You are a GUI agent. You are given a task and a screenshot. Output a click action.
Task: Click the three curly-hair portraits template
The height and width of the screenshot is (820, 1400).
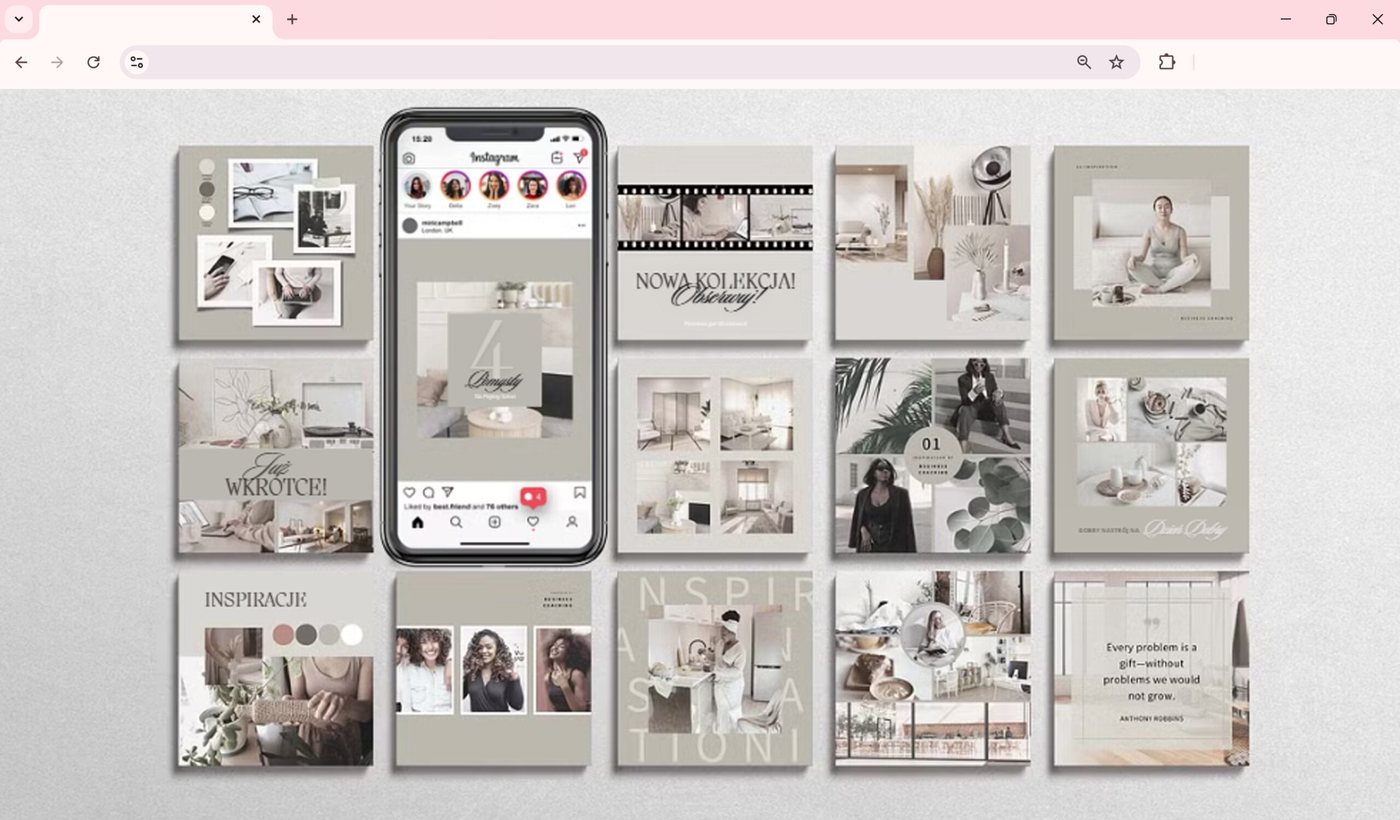pyautogui.click(x=494, y=669)
